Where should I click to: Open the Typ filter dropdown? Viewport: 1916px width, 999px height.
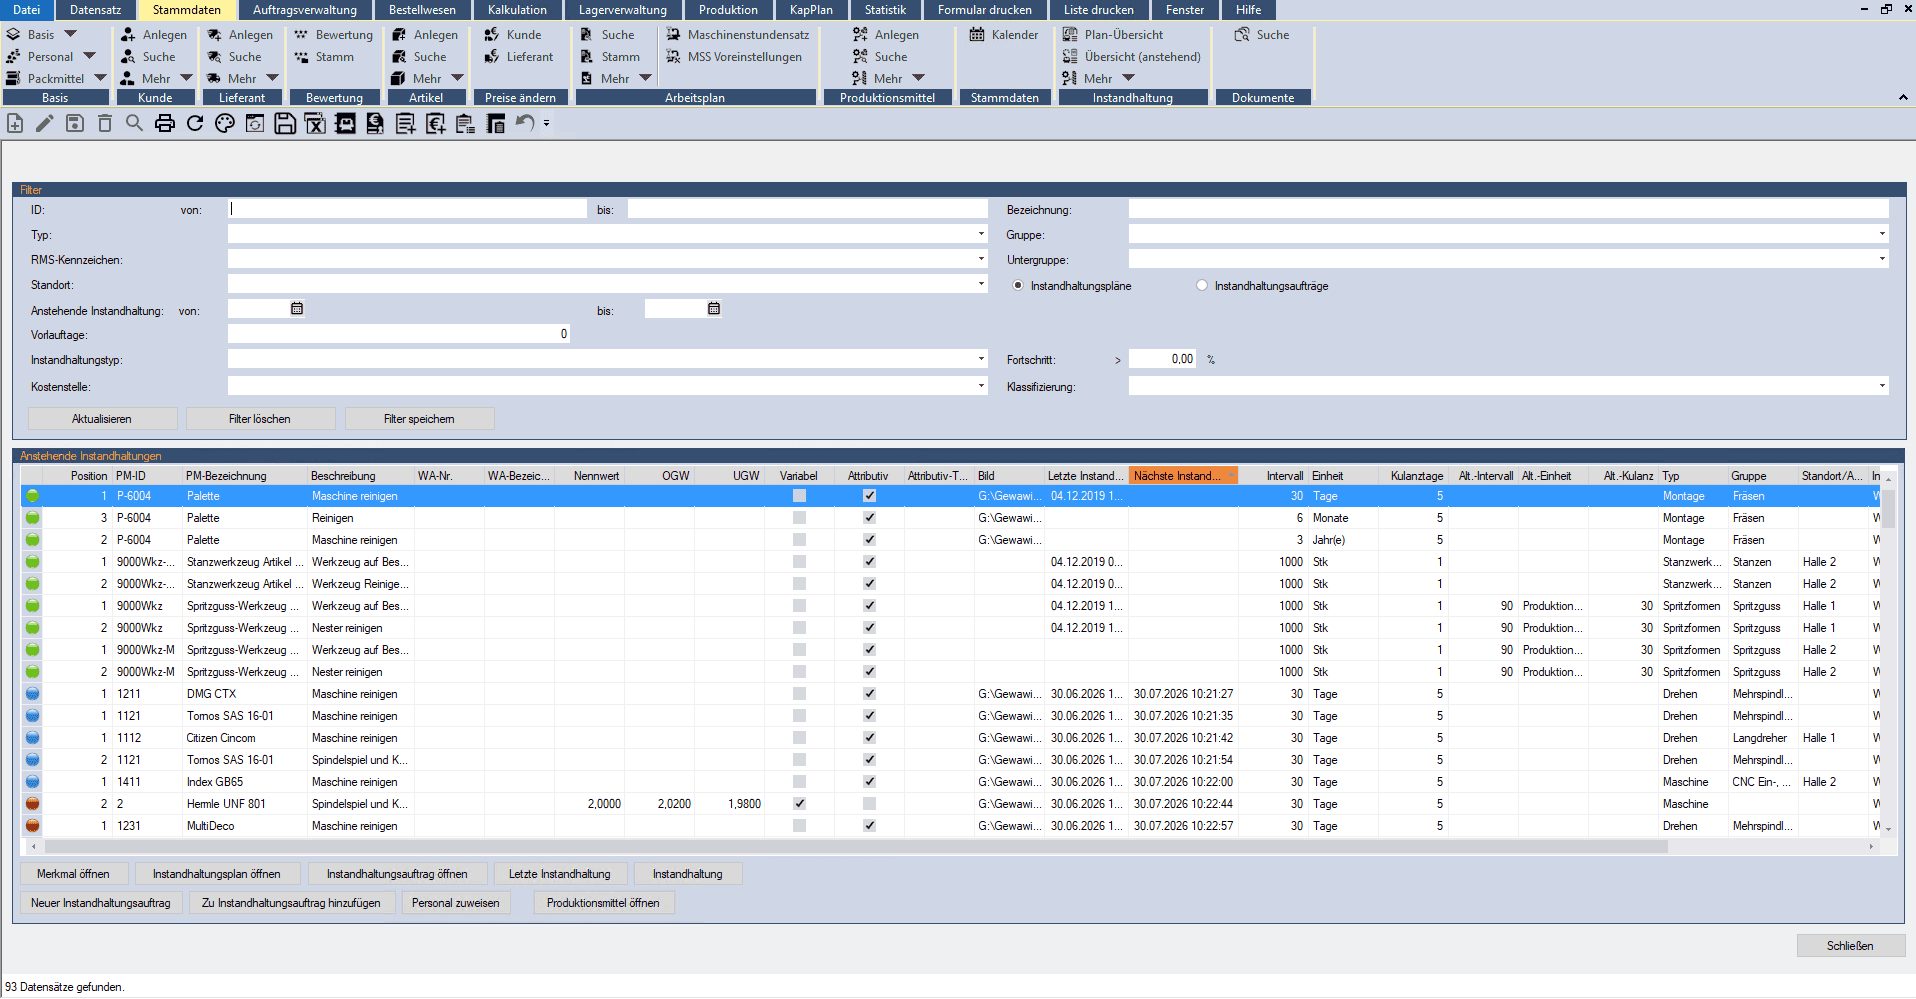981,234
